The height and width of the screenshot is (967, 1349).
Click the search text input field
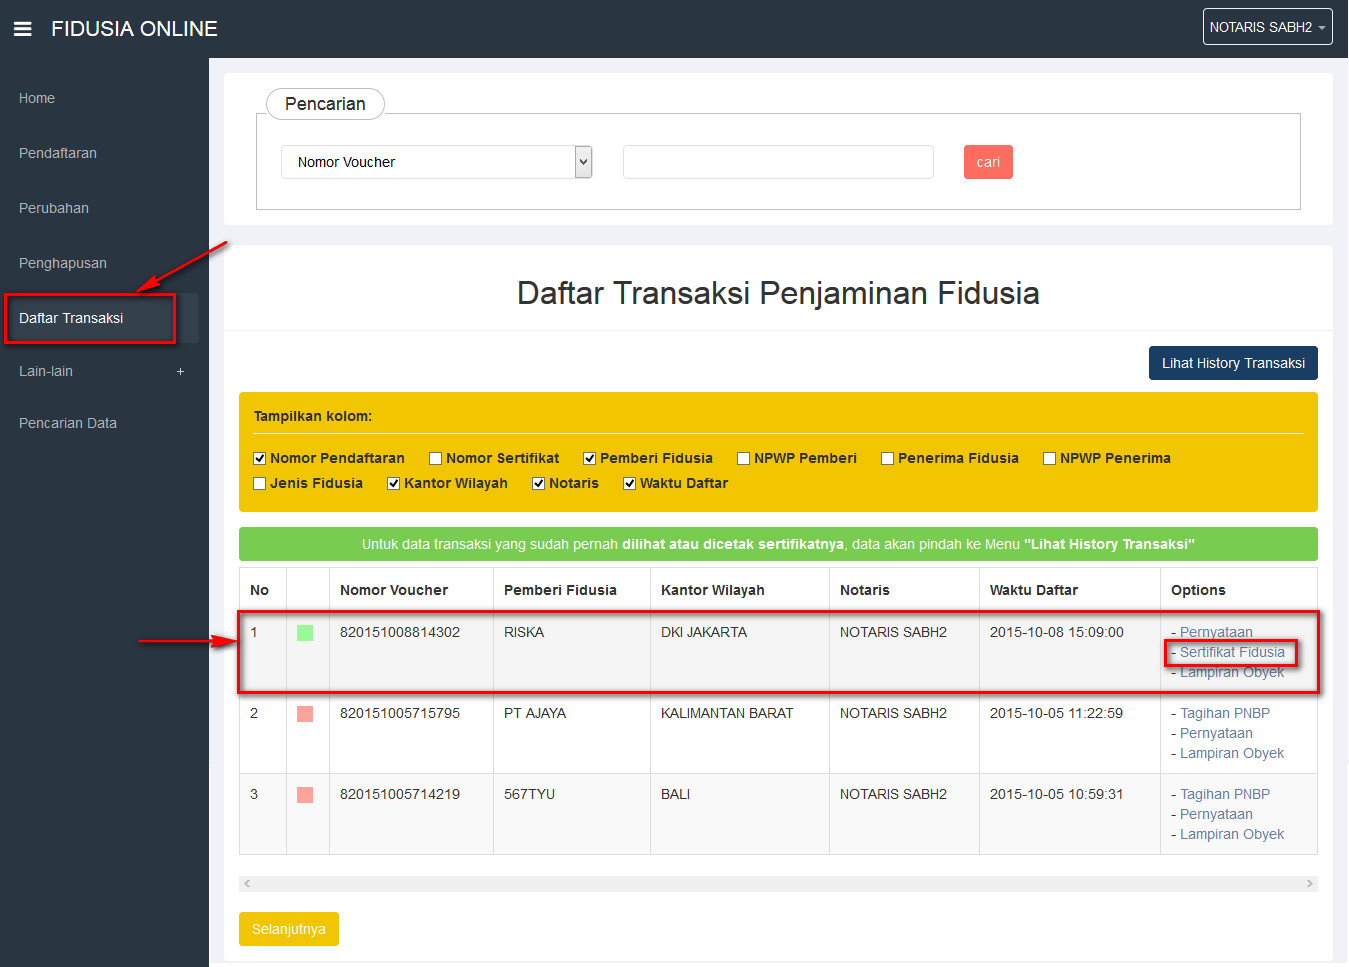[x=778, y=162]
